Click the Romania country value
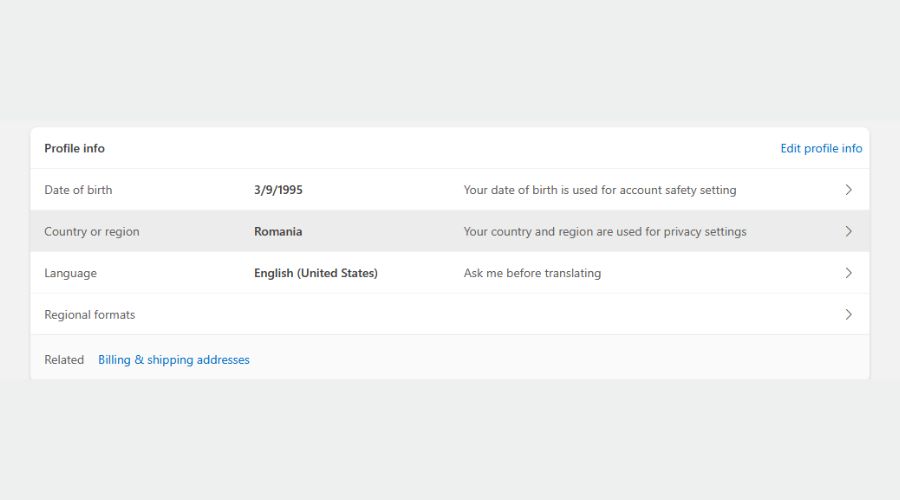Viewport: 900px width, 500px height. pyautogui.click(x=278, y=232)
